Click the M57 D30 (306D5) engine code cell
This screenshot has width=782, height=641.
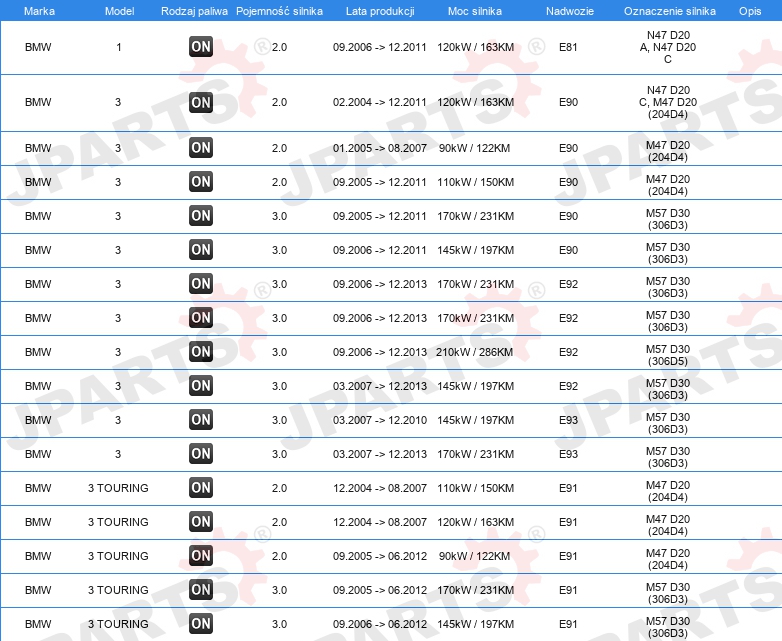pyautogui.click(x=668, y=355)
